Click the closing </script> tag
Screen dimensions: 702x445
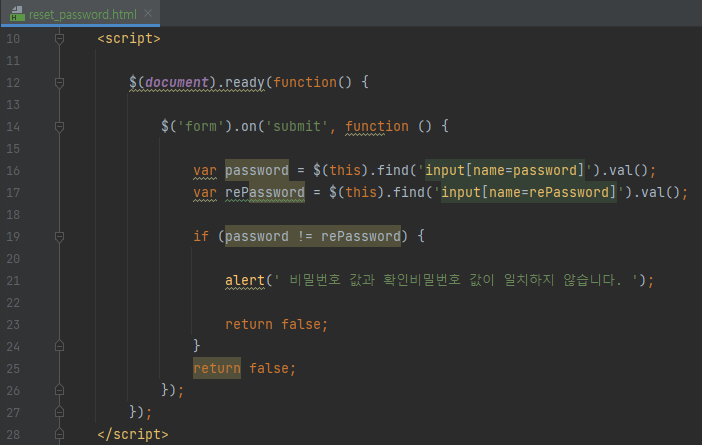coord(133,434)
